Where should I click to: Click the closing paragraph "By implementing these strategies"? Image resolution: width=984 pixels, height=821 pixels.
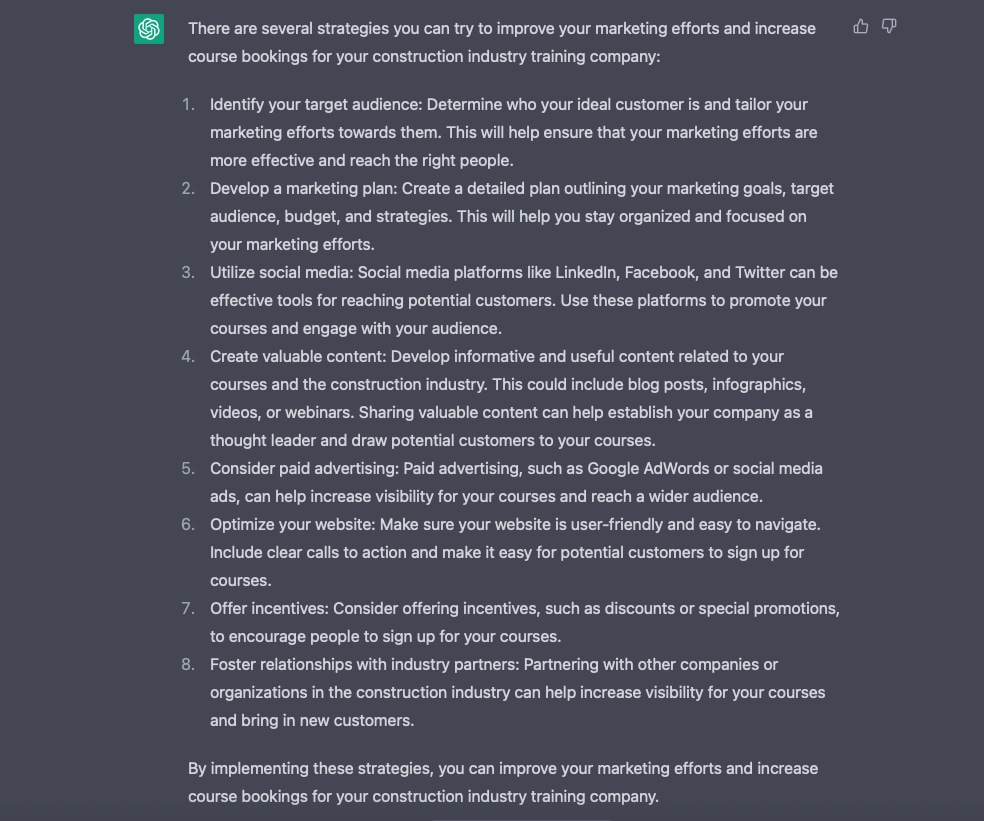(x=502, y=782)
